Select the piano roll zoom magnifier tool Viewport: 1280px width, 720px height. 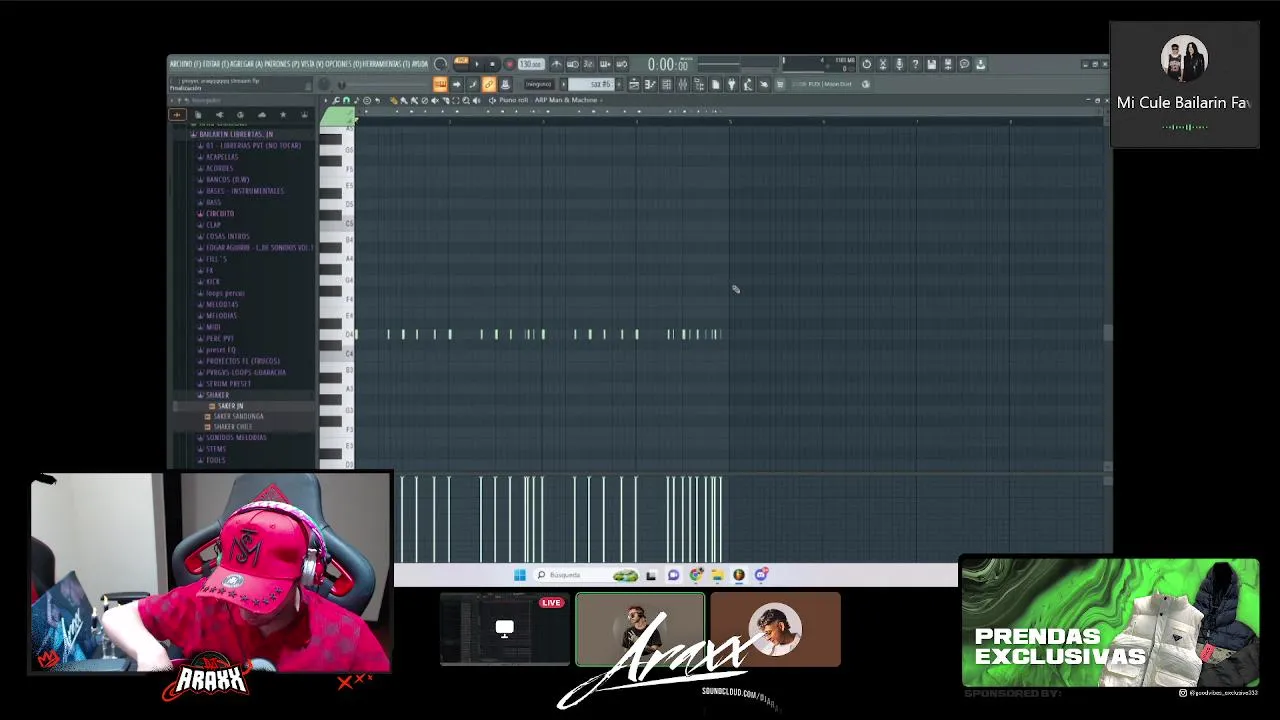tap(466, 100)
